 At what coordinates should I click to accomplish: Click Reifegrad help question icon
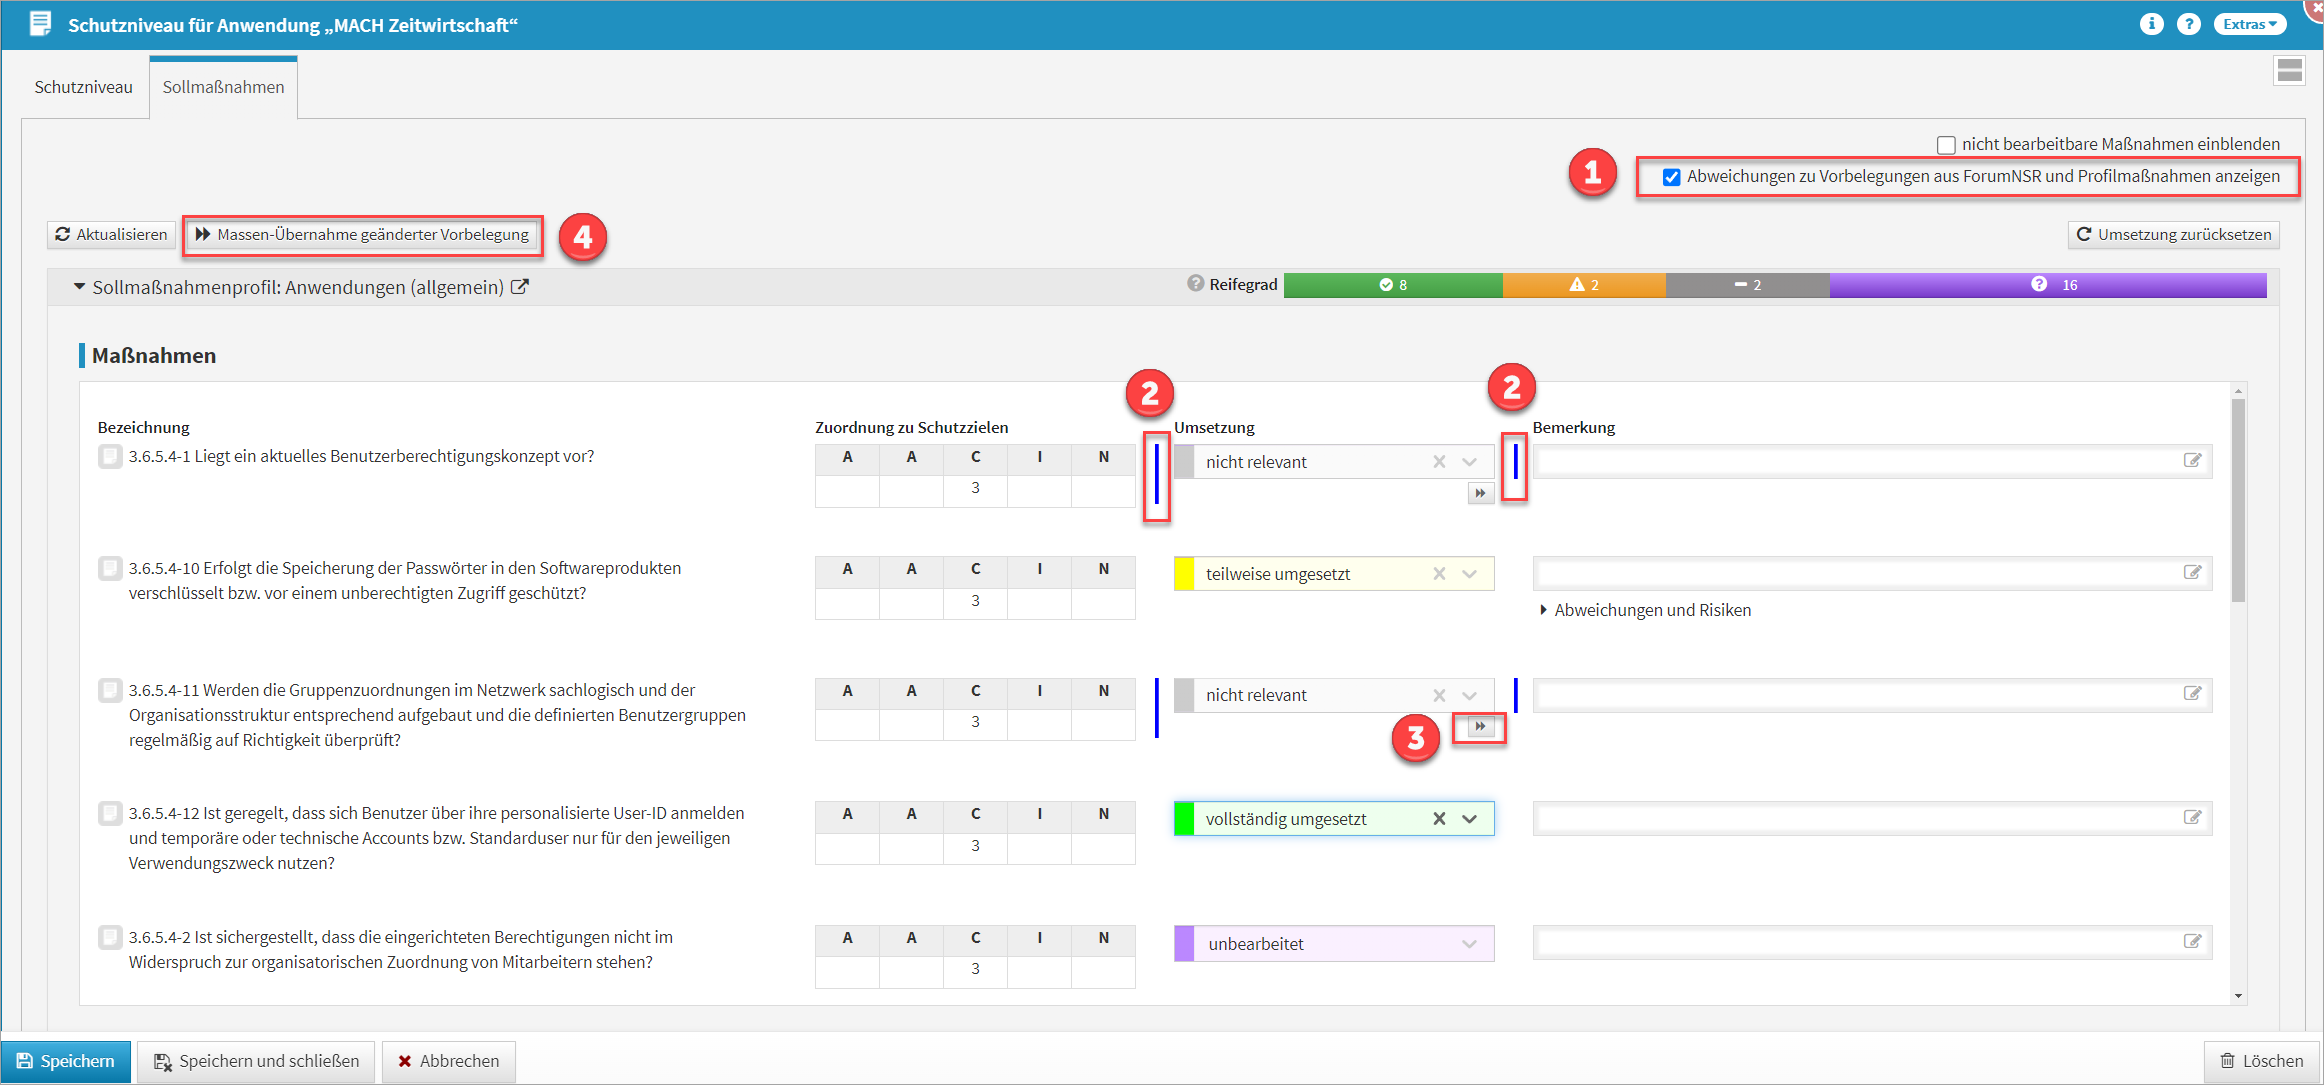coord(1195,284)
